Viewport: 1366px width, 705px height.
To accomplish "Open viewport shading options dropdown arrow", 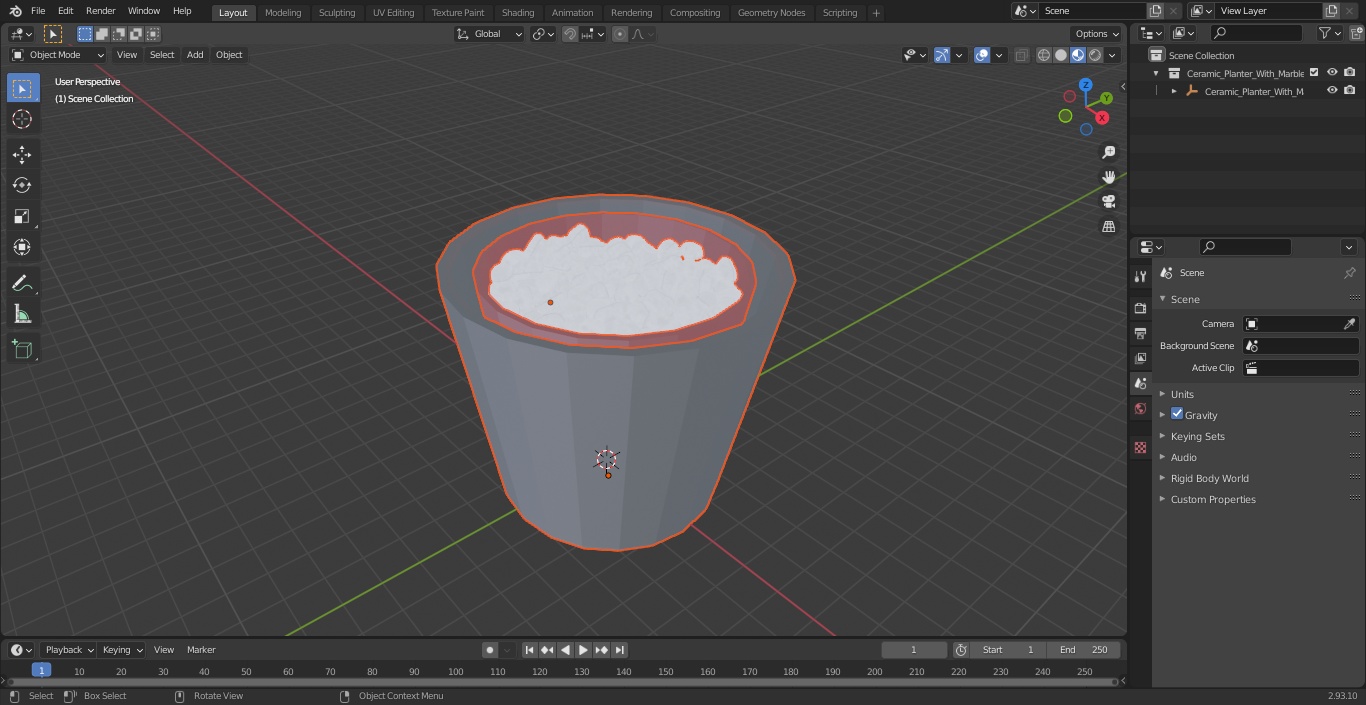I will coord(1112,55).
